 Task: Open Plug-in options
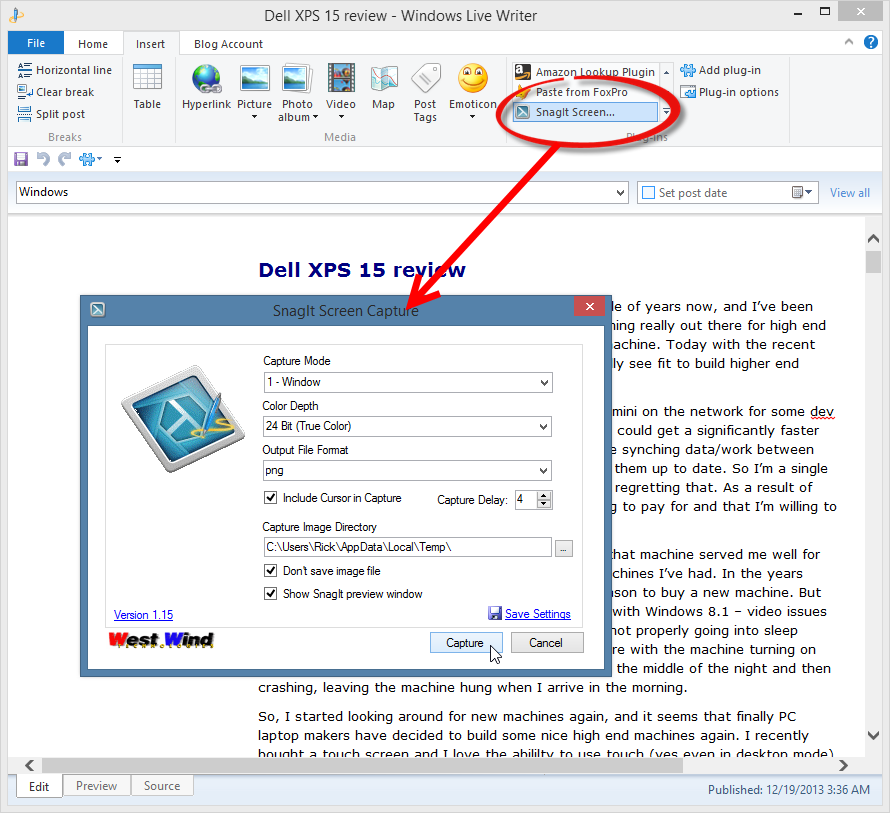tap(730, 92)
